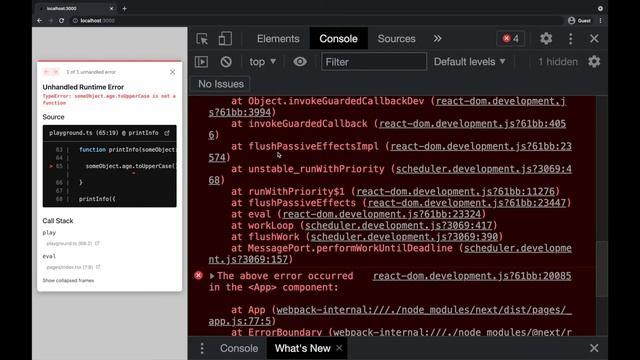The image size is (640, 360).
Task: Open Chrome three-dot menu
Action: click(600, 20)
